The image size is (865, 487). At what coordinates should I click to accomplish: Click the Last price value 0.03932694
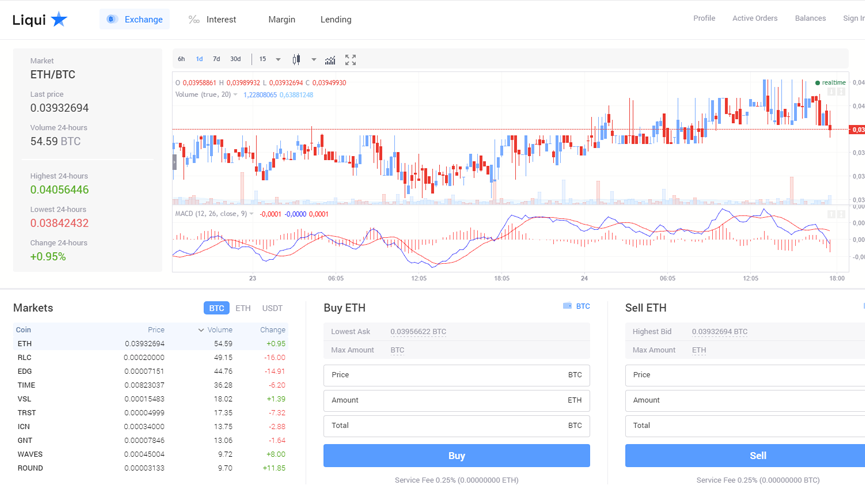pyautogui.click(x=59, y=108)
